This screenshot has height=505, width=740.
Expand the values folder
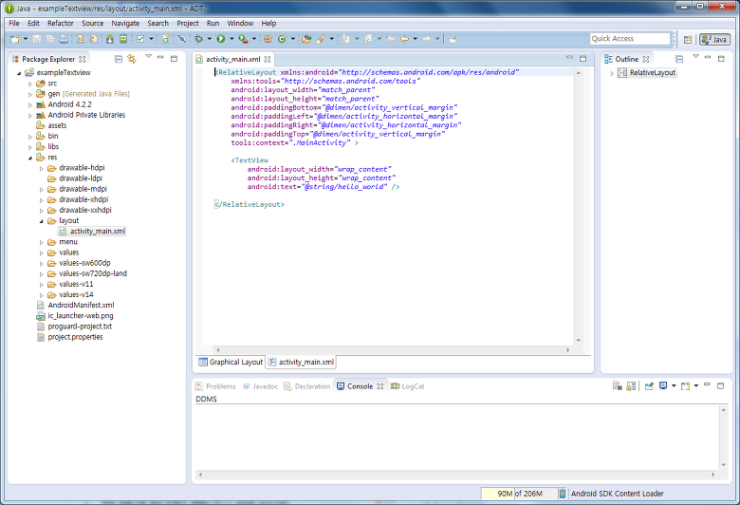click(x=41, y=253)
